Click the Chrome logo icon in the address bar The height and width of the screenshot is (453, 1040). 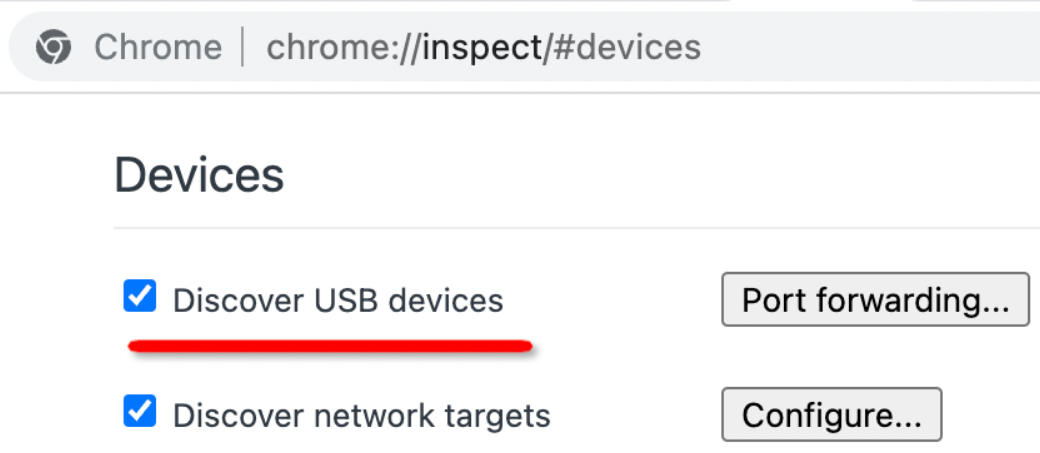coord(53,47)
